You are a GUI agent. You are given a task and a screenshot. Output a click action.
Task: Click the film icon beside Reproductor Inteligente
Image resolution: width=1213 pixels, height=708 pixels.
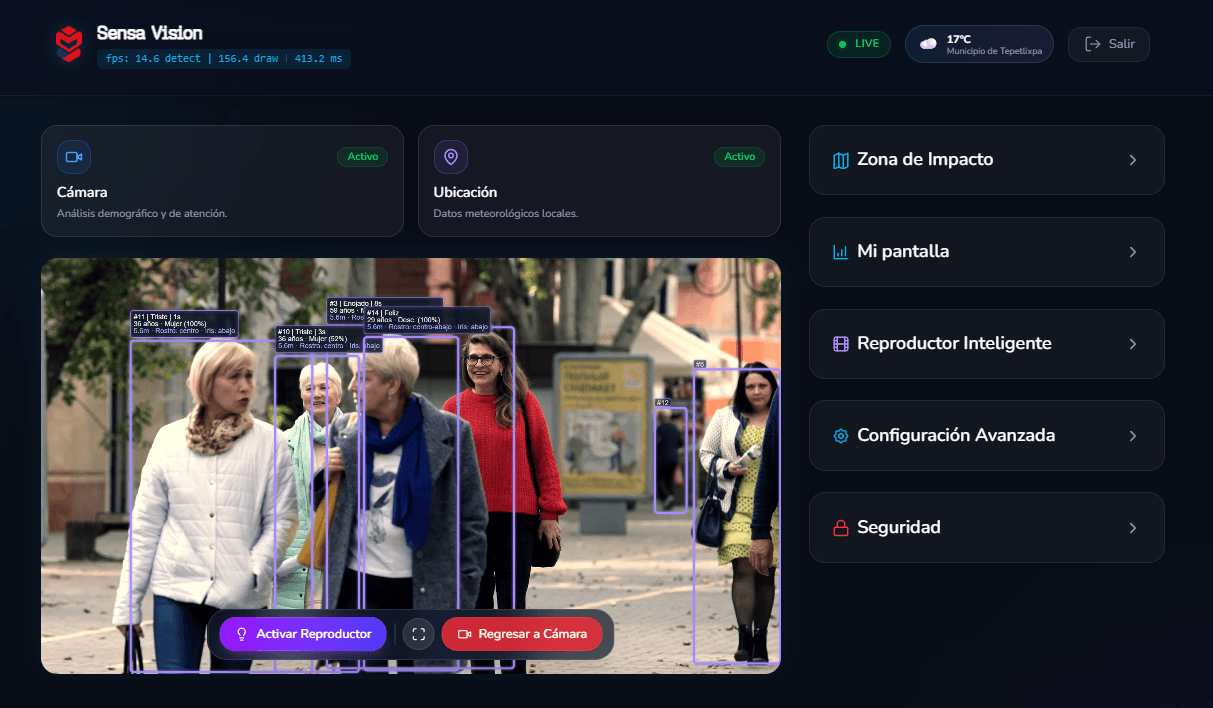click(840, 344)
